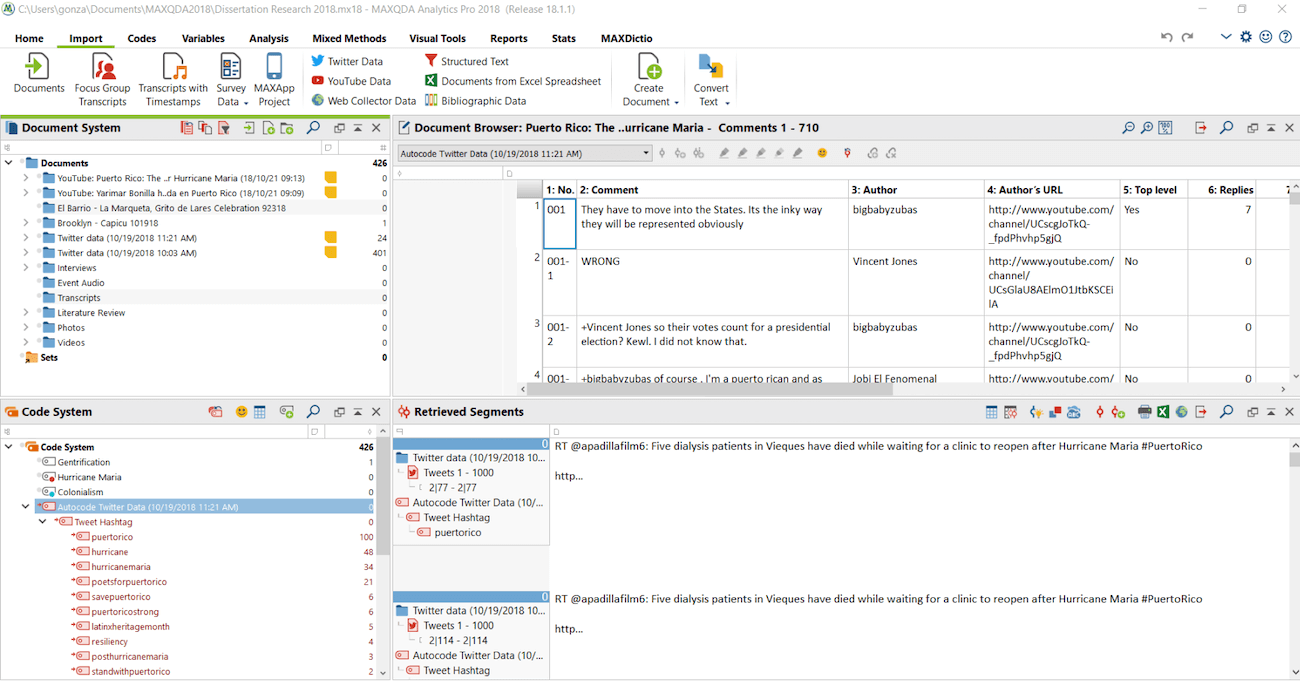Open the MAXApp Project import

[274, 80]
